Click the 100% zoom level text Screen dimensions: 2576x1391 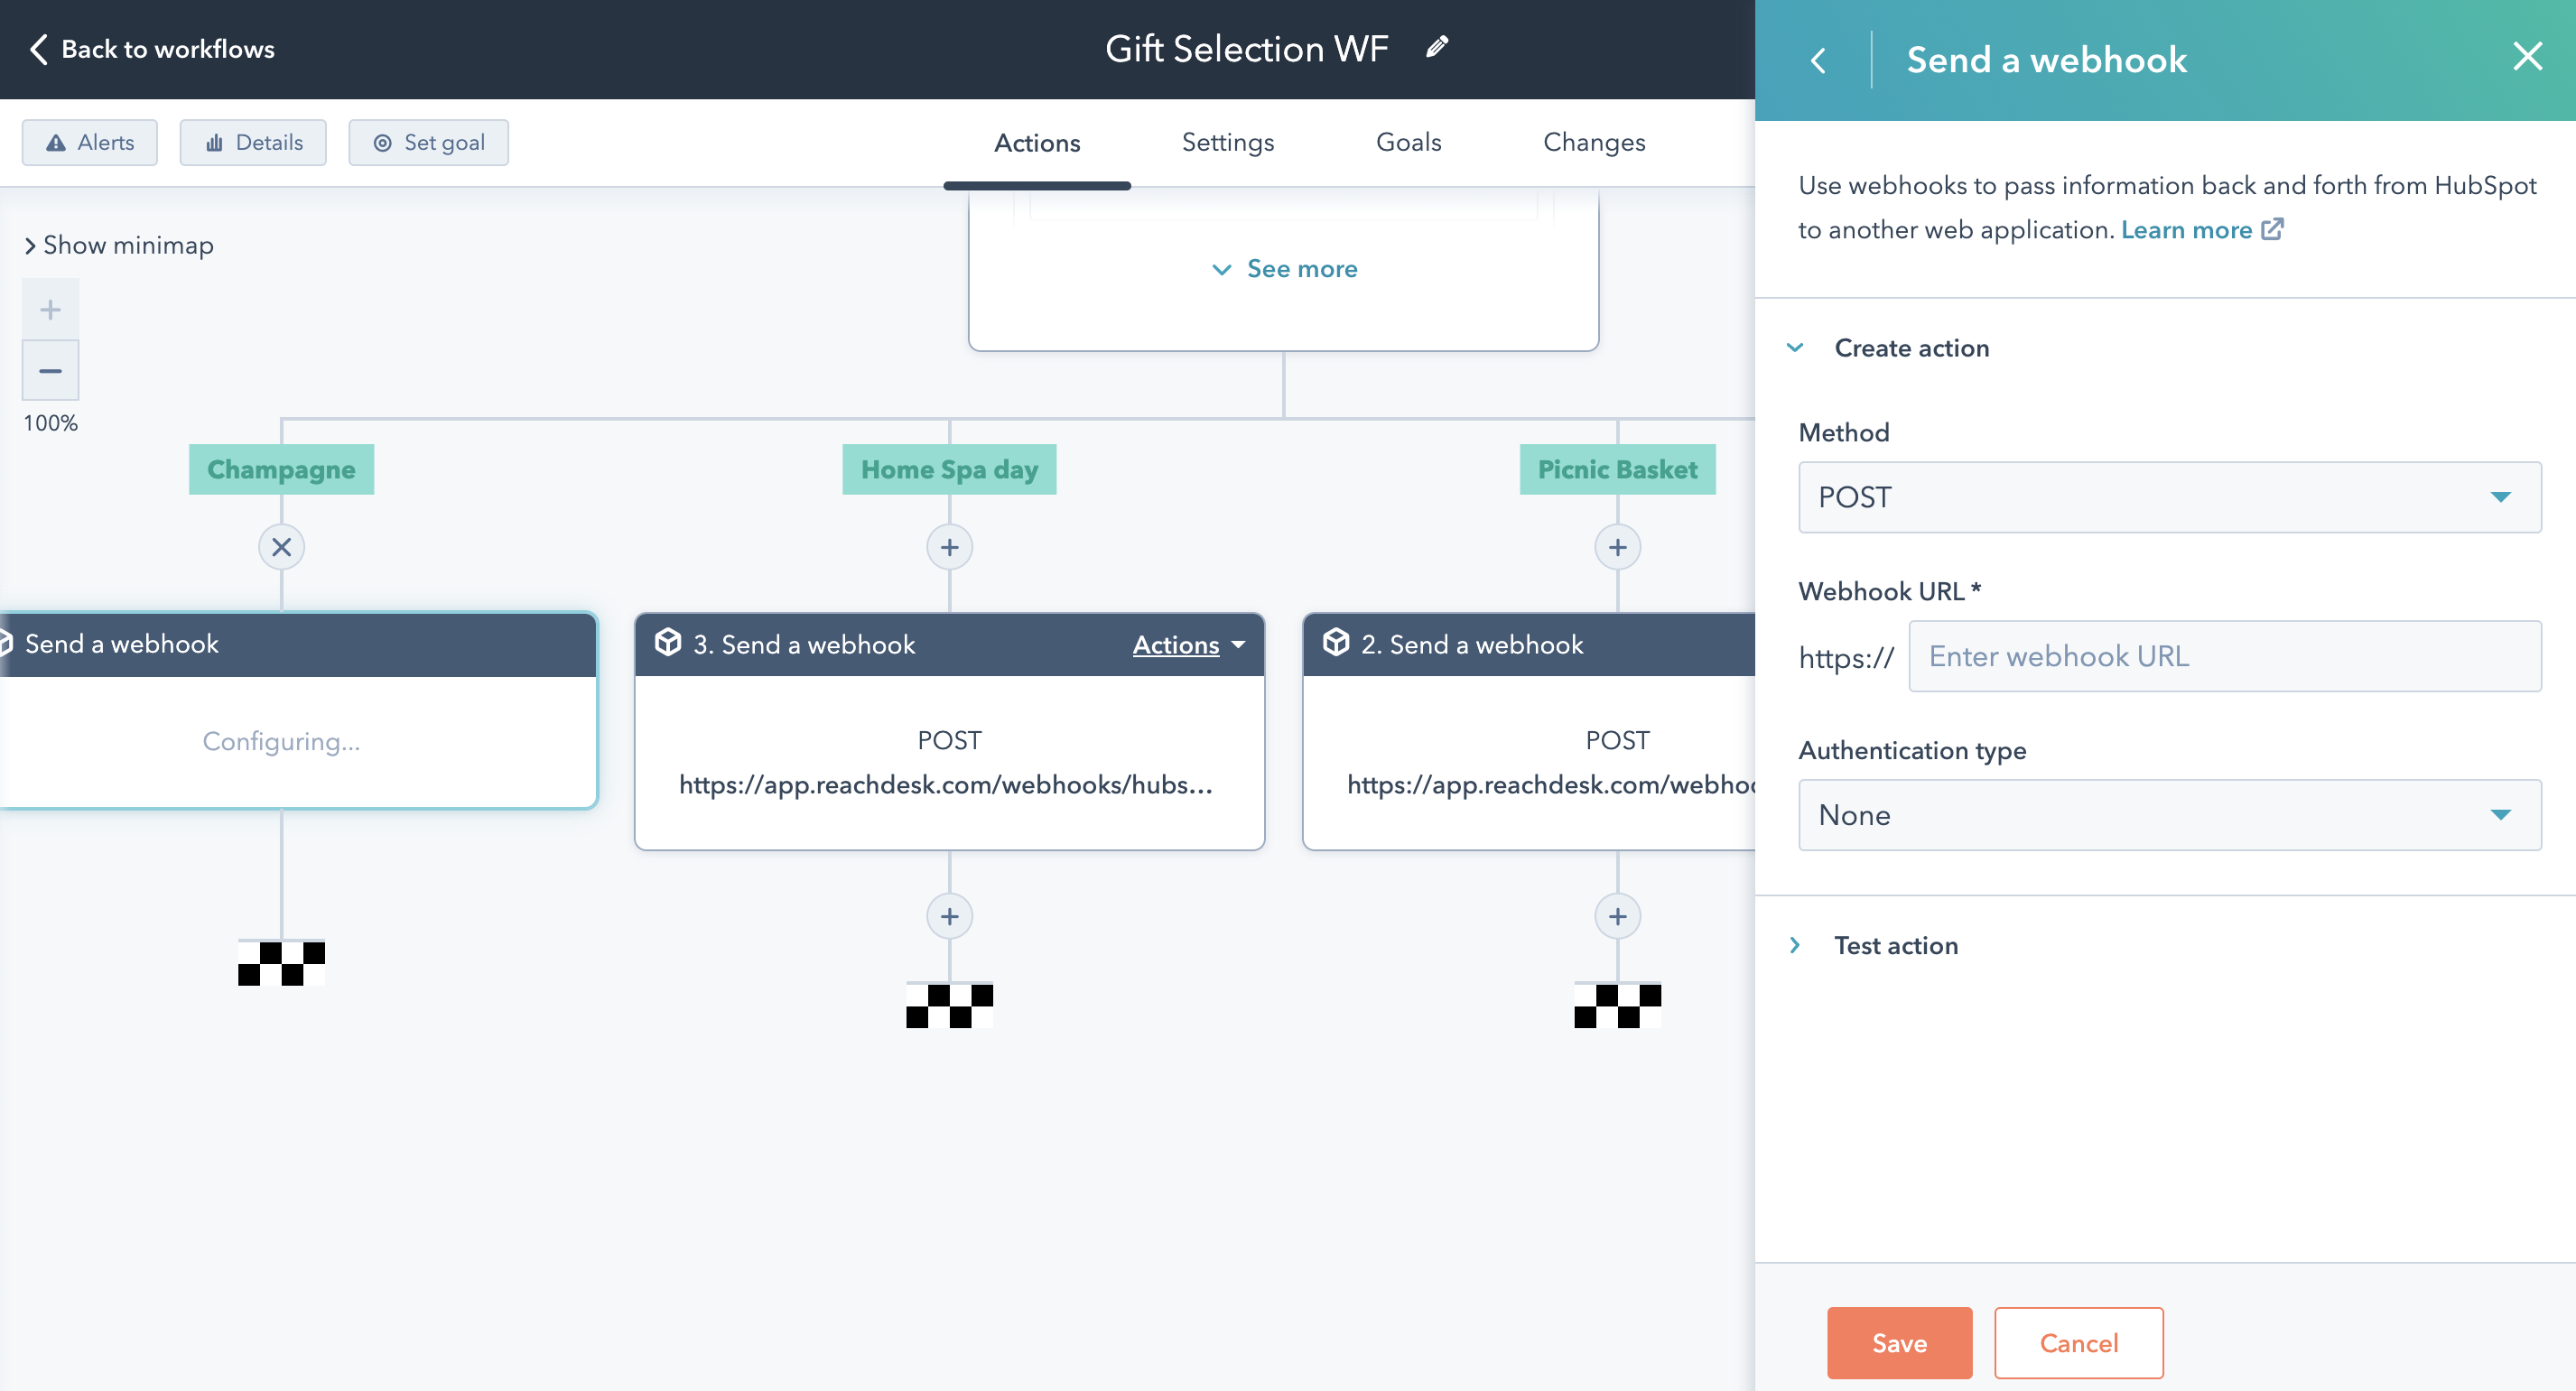coord(50,423)
